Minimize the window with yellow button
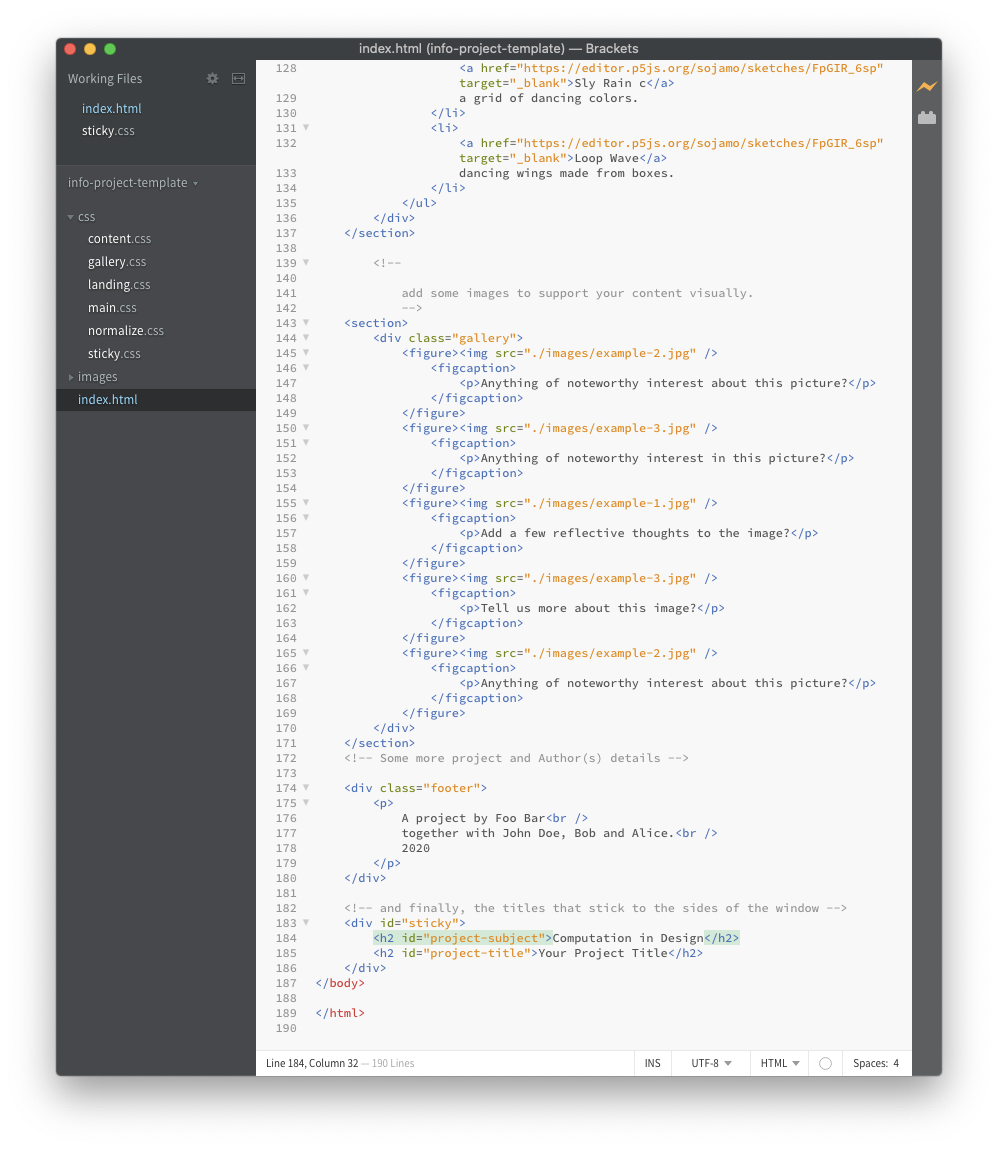Viewport: 998px width, 1150px height. pyautogui.click(x=90, y=49)
